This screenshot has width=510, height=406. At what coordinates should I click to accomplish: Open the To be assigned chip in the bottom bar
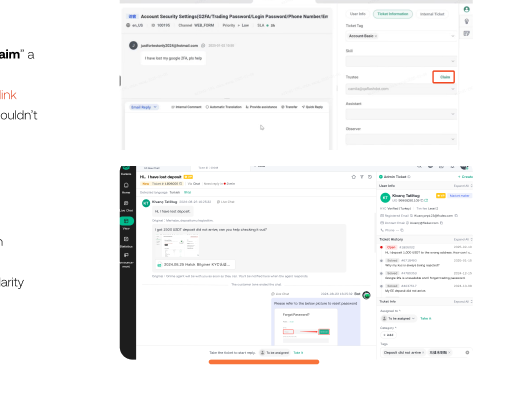tap(274, 353)
